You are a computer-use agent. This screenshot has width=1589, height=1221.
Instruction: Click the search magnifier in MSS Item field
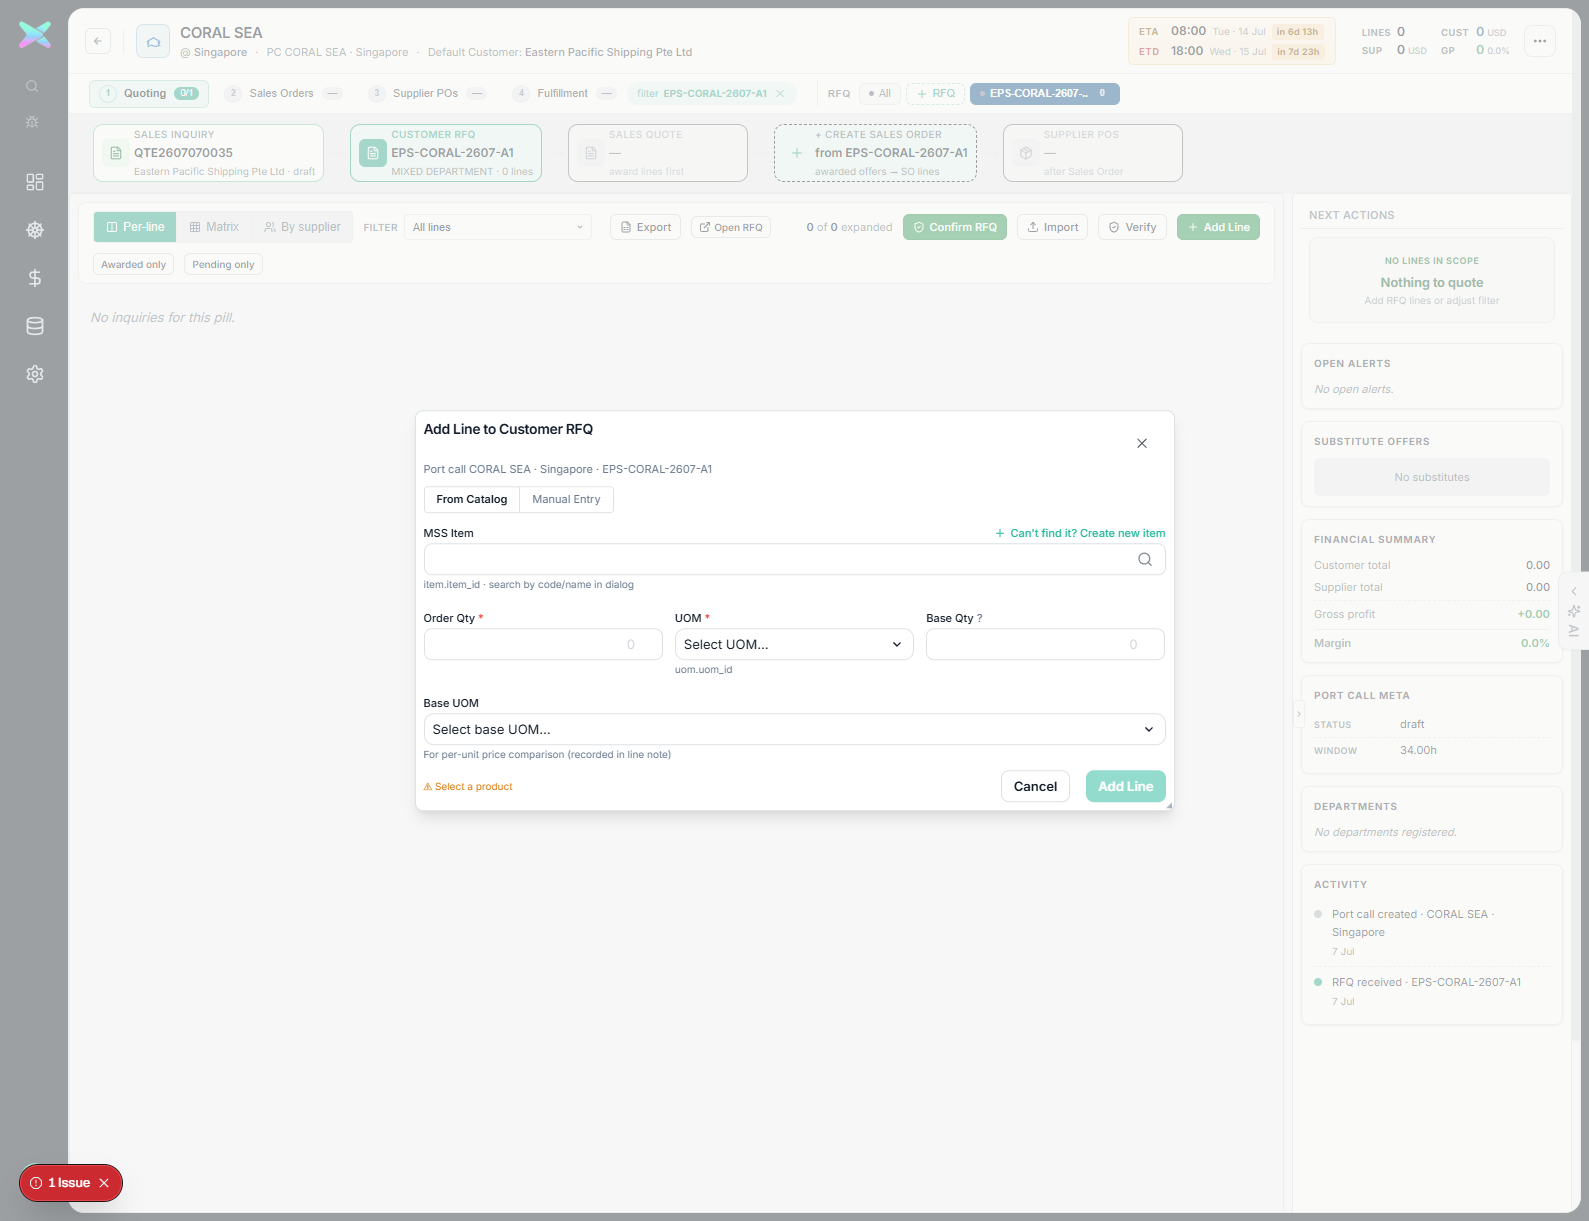[1145, 560]
